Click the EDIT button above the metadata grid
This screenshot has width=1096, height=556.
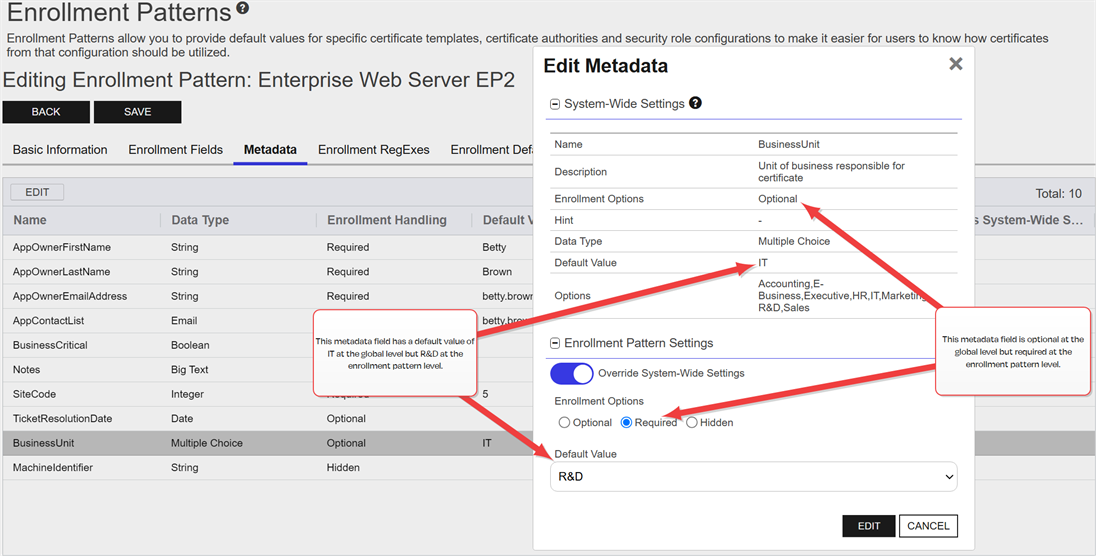(x=37, y=192)
